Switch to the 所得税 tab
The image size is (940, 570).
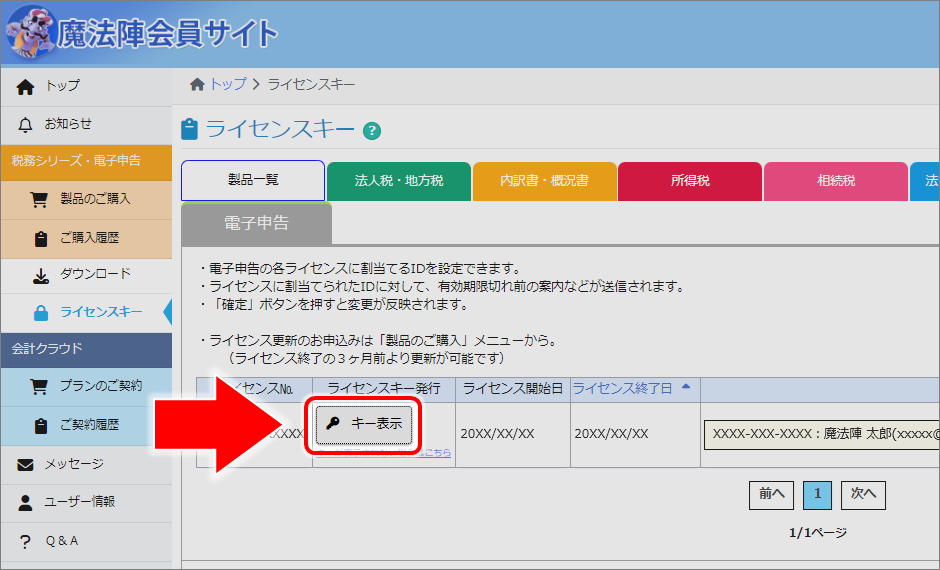(x=689, y=181)
